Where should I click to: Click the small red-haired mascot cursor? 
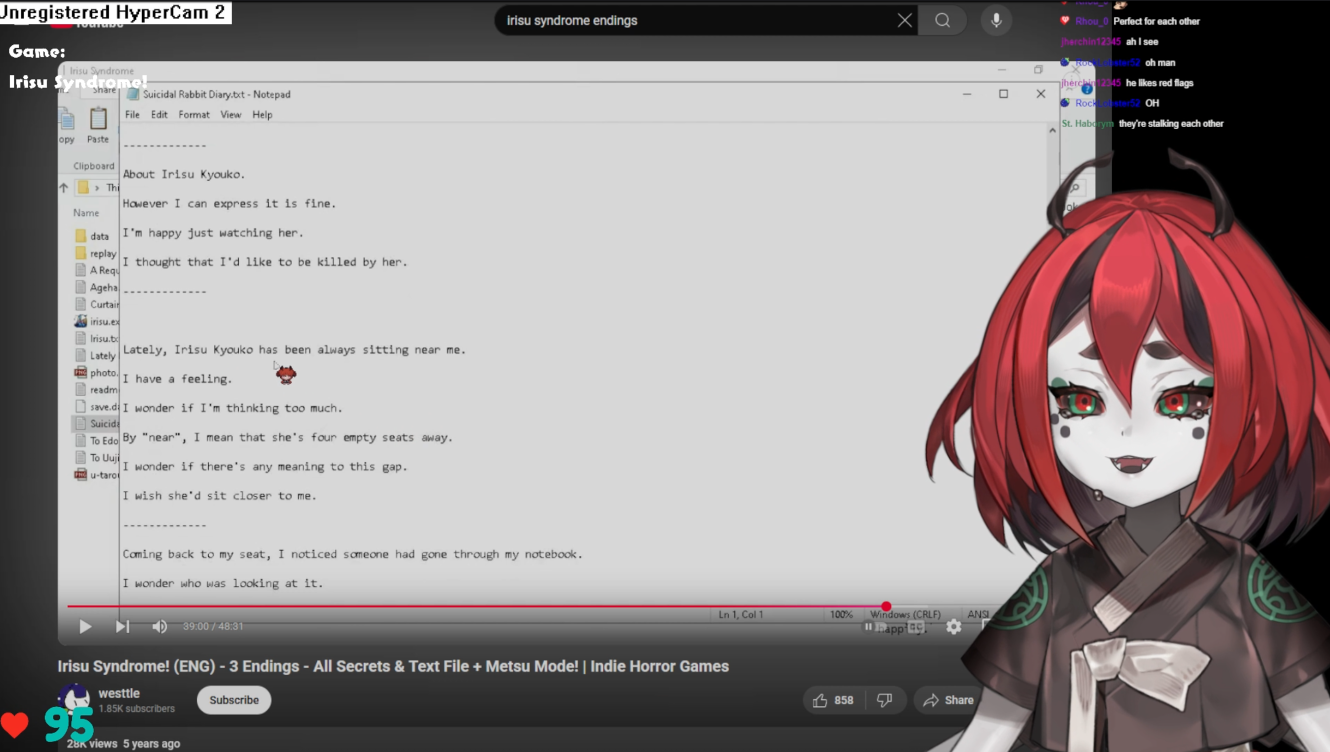tap(286, 374)
